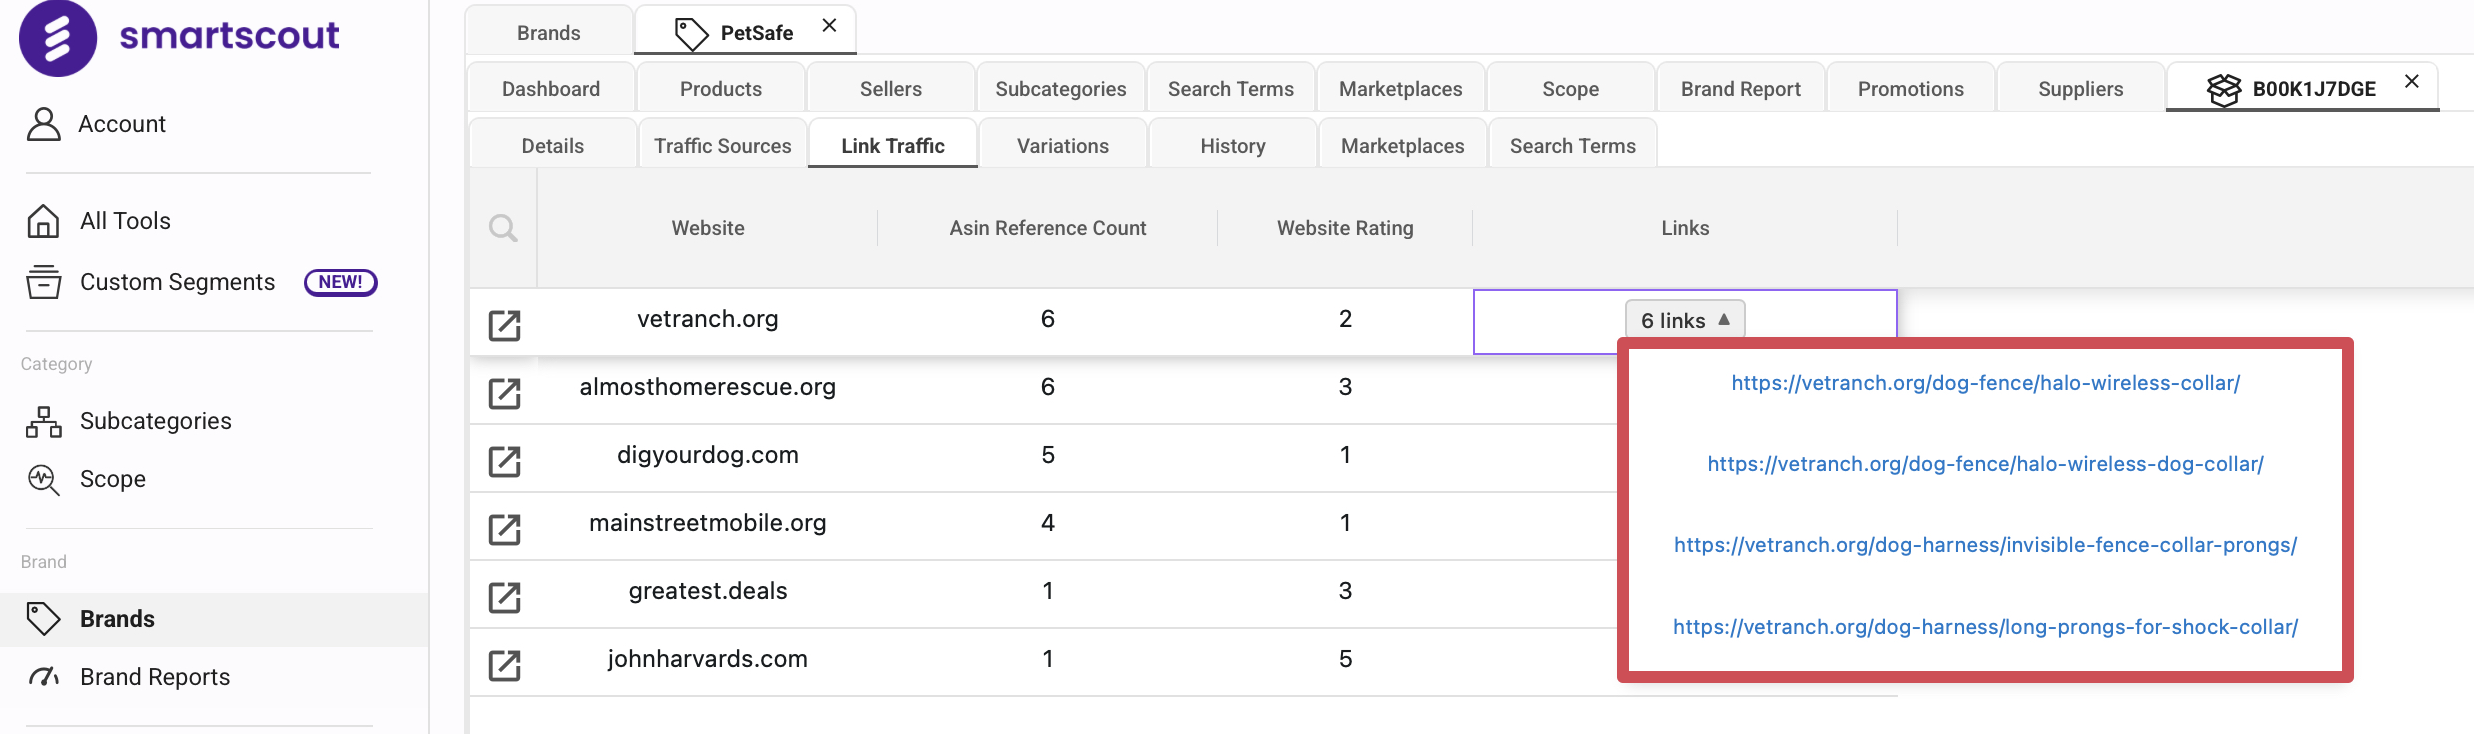
Task: Click the Links column header
Action: tap(1685, 228)
